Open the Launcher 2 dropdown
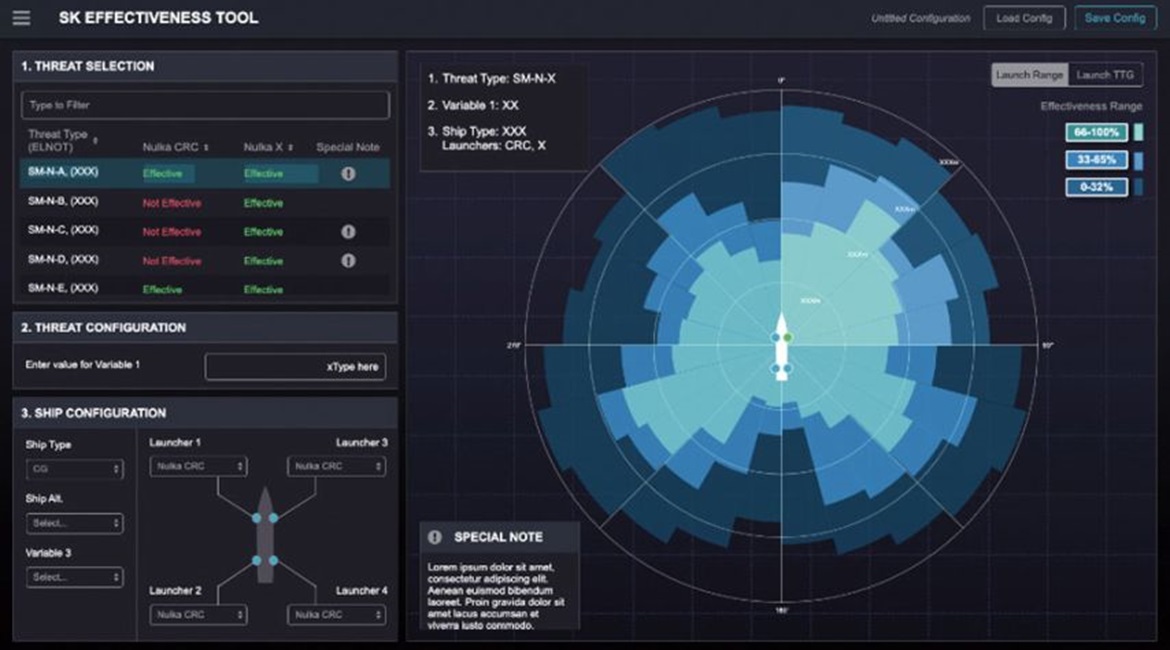Screen dimensions: 1170x650 198,615
